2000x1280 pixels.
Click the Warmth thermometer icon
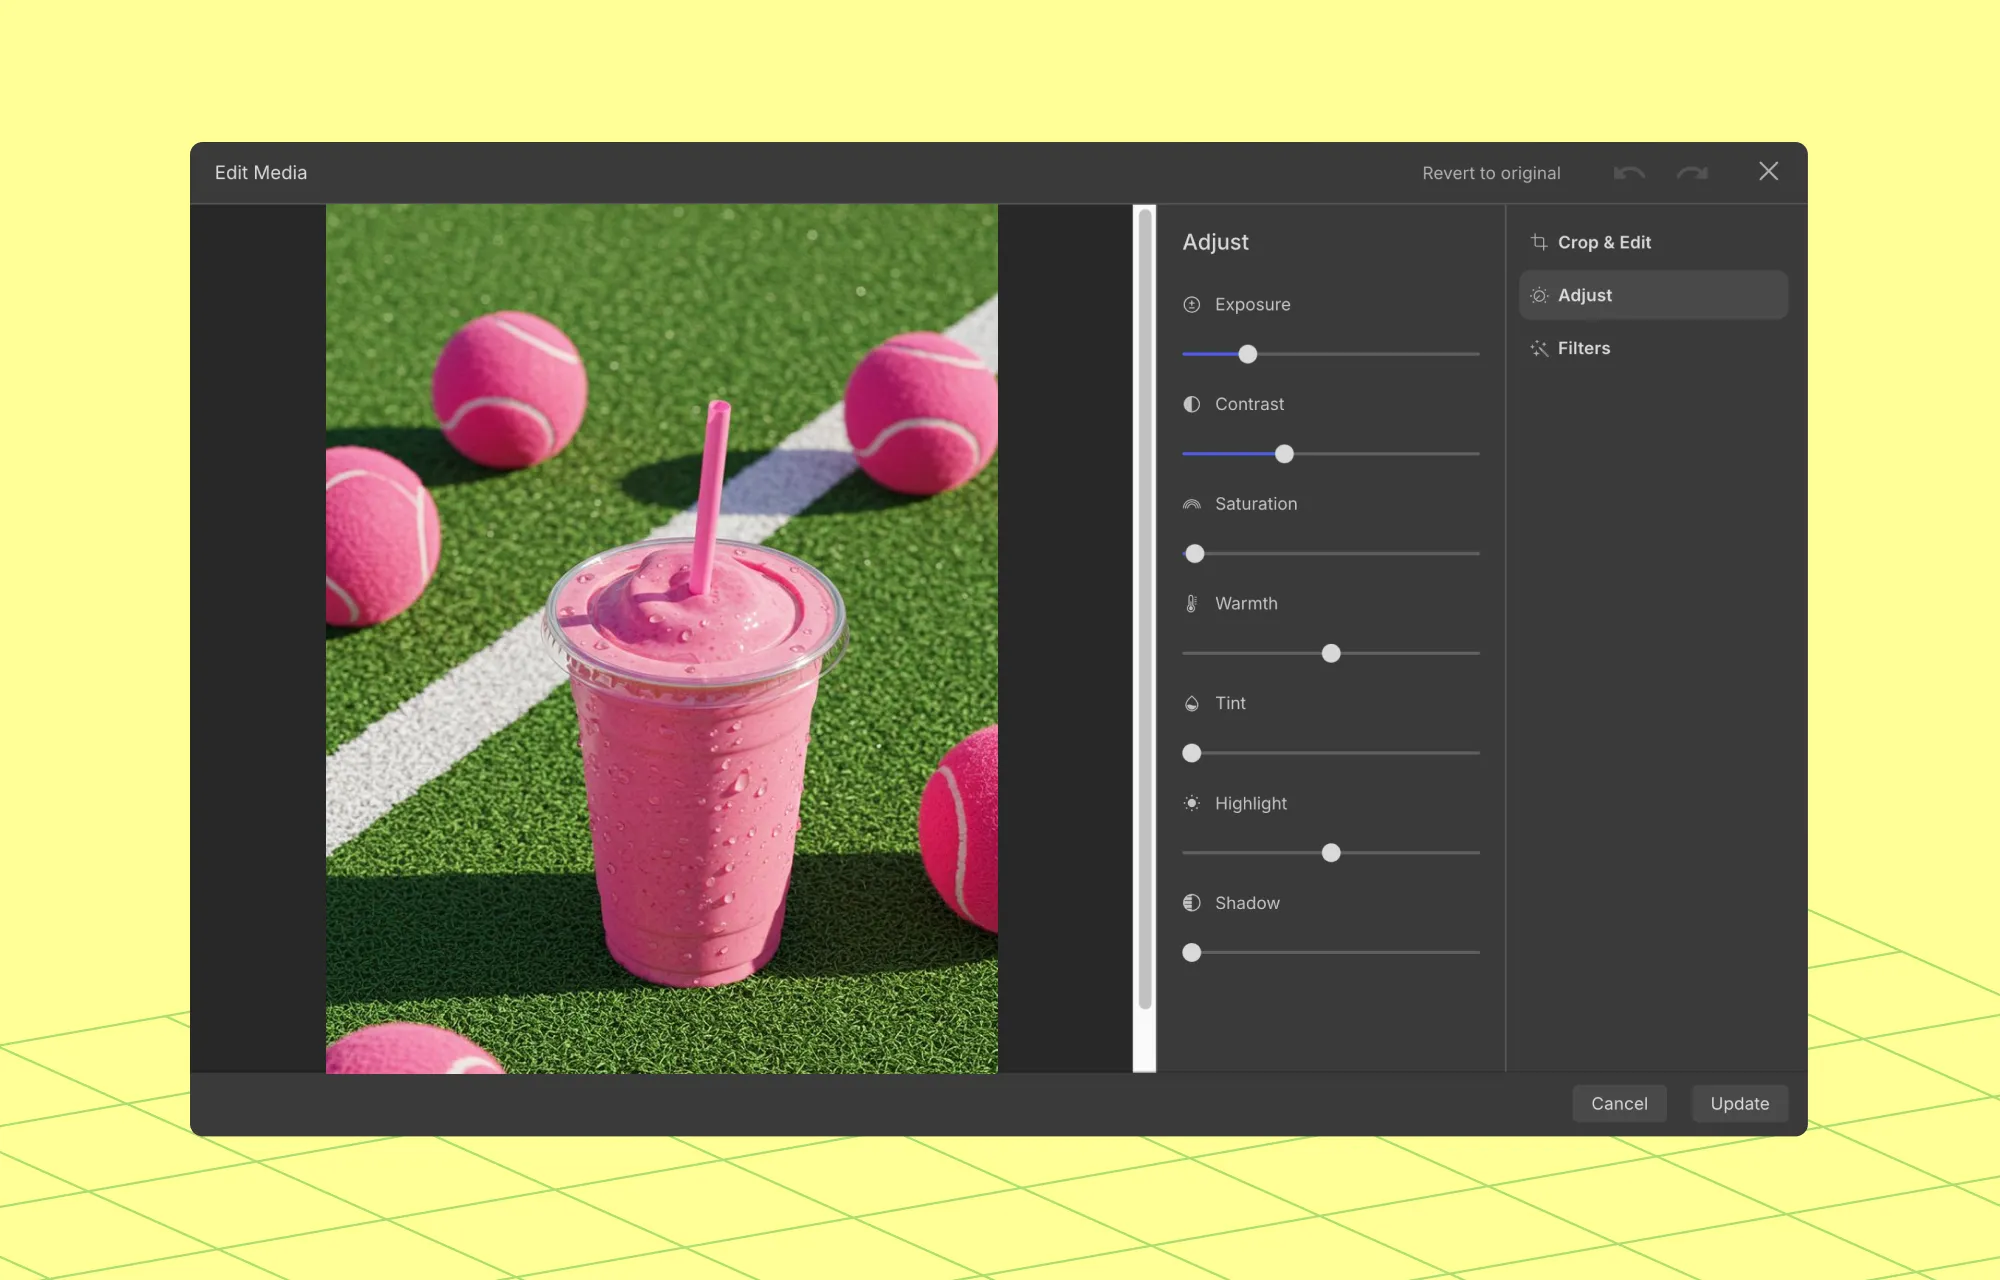tap(1191, 604)
